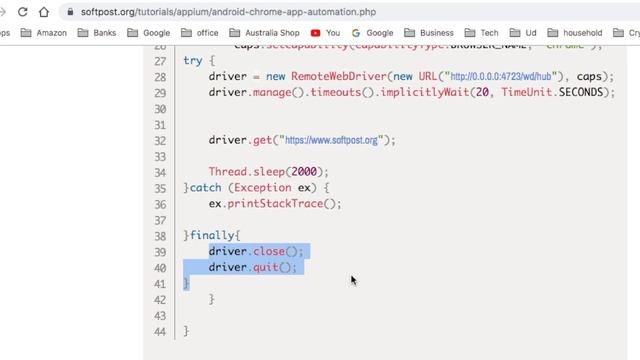This screenshot has width=640, height=360.
Task: Open the Tech bookmarks folder
Action: (482, 33)
